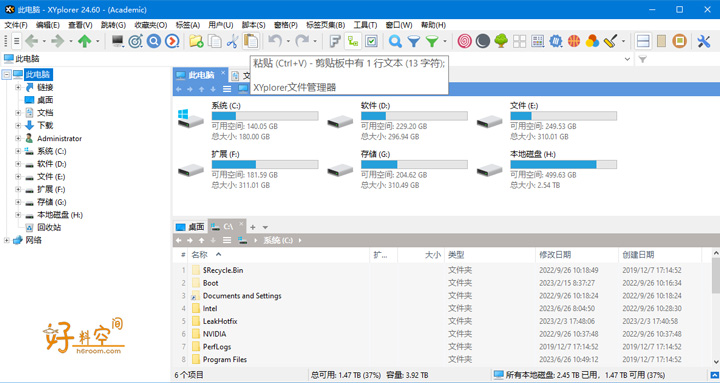Open the address bar history dropdown
The height and width of the screenshot is (383, 720).
(627, 59)
